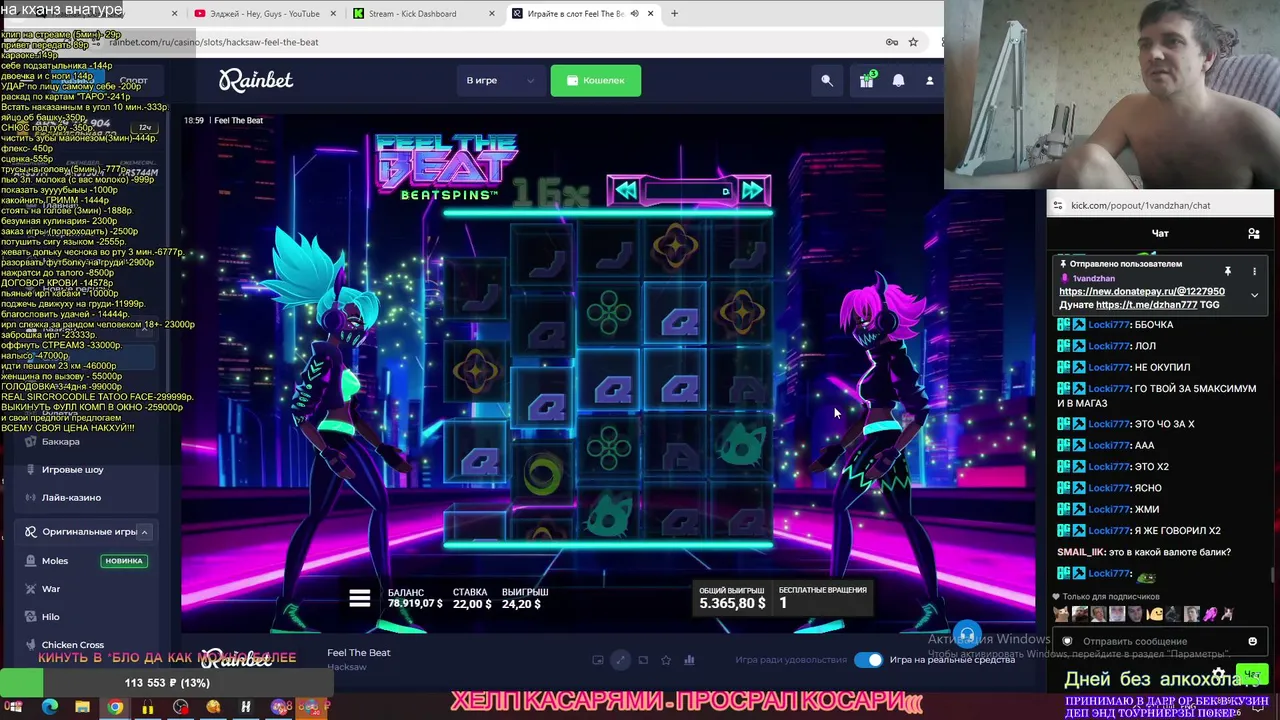1280x720 pixels.
Task: Enable picture-in-picture mini player for game
Action: click(x=598, y=660)
